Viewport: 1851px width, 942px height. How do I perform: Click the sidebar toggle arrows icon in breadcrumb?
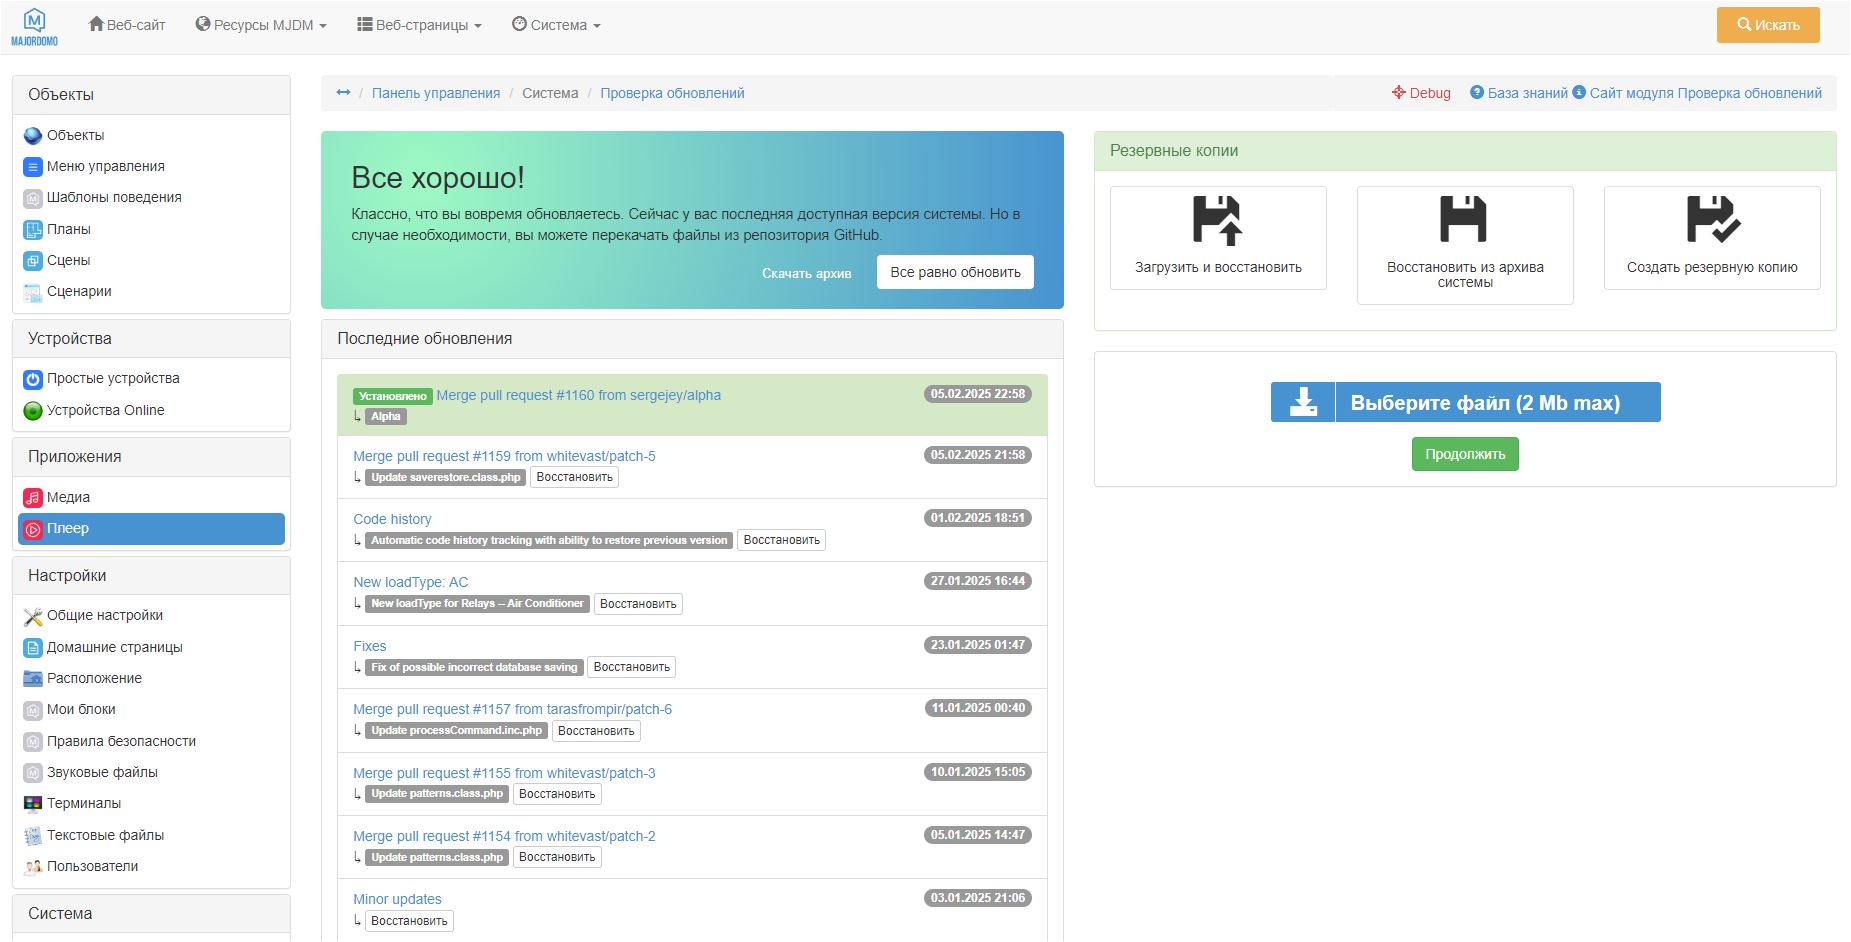point(343,93)
